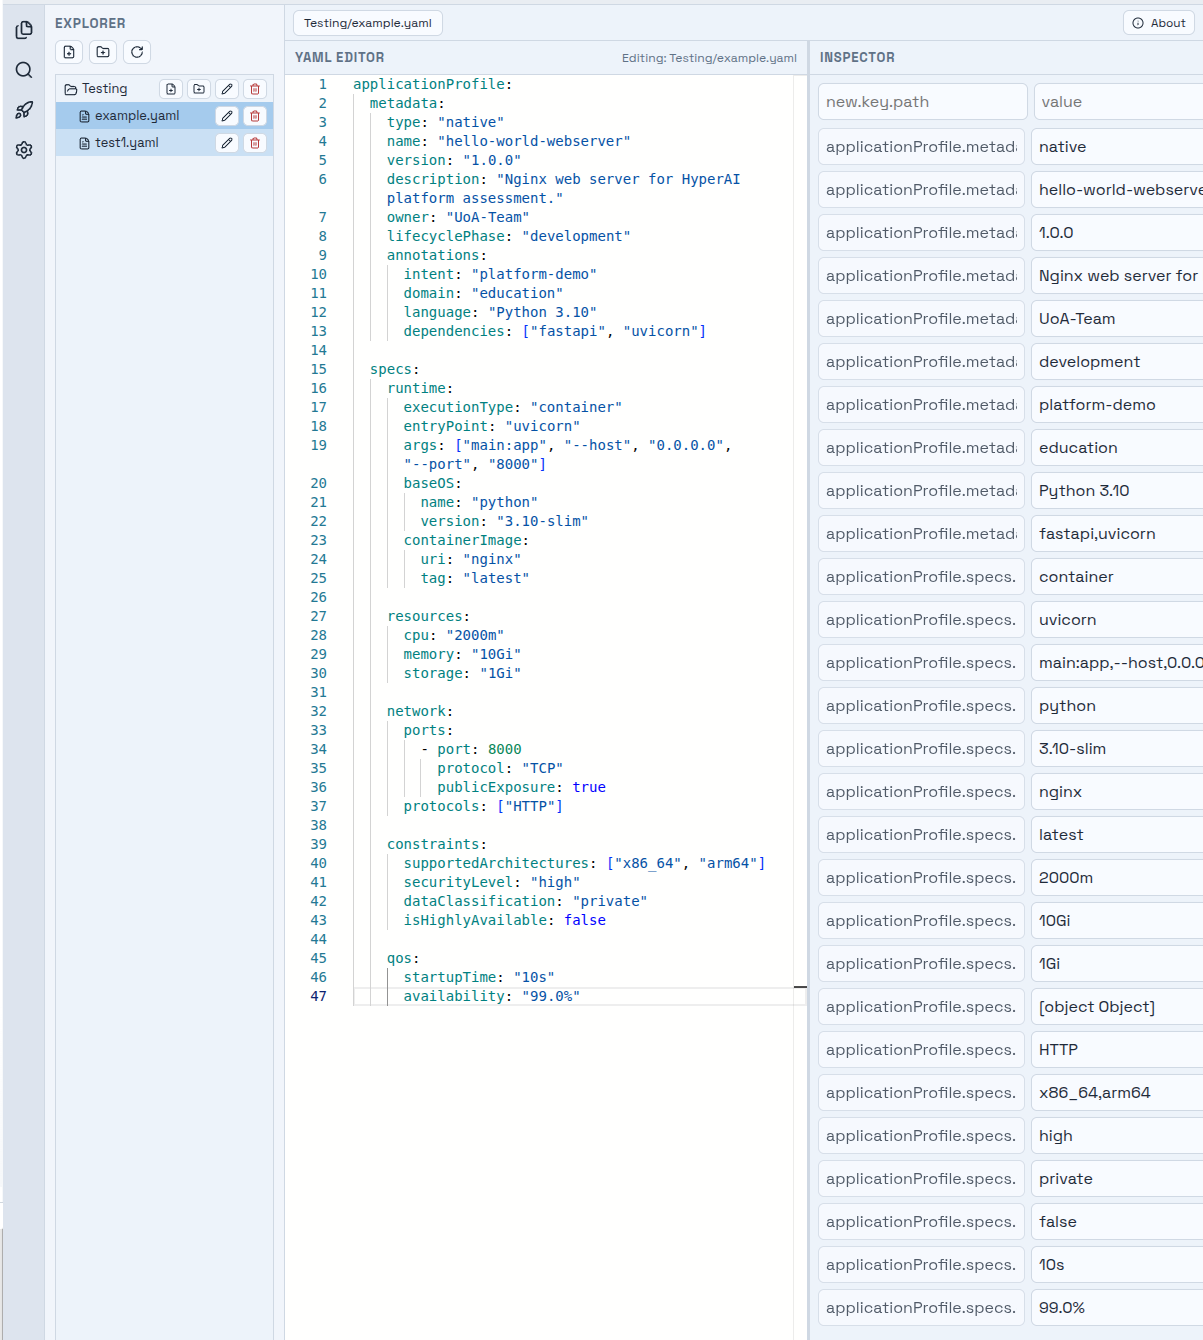Edit the 'education' value field
This screenshot has height=1340, width=1203.
coord(1117,448)
